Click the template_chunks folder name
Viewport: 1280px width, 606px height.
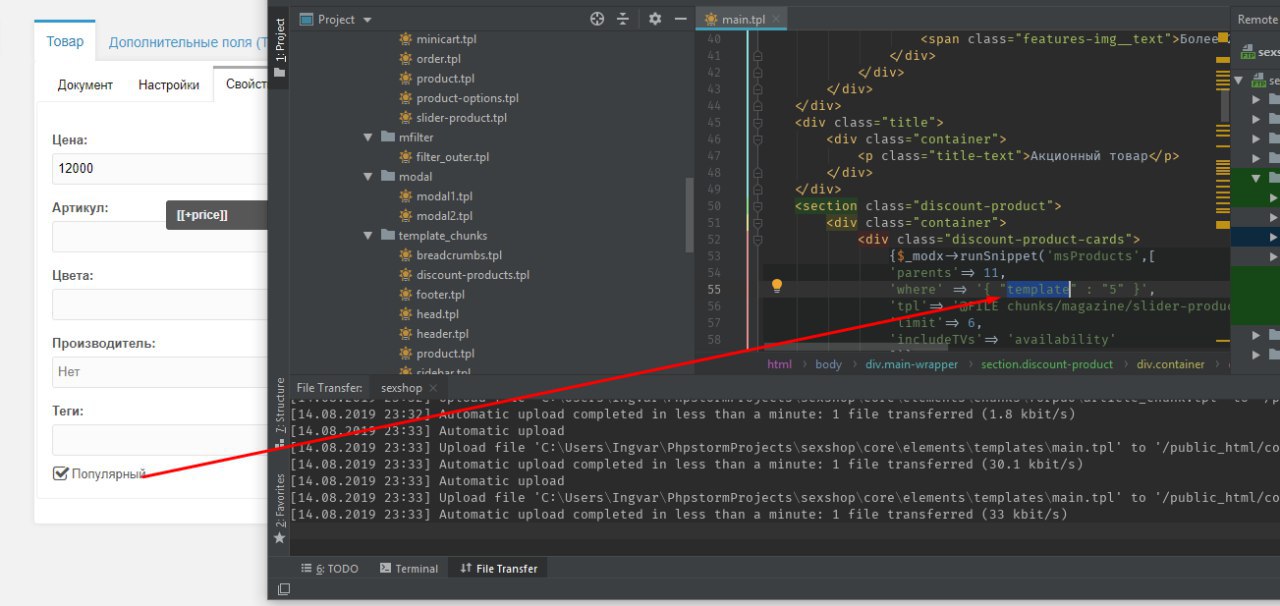(x=443, y=235)
